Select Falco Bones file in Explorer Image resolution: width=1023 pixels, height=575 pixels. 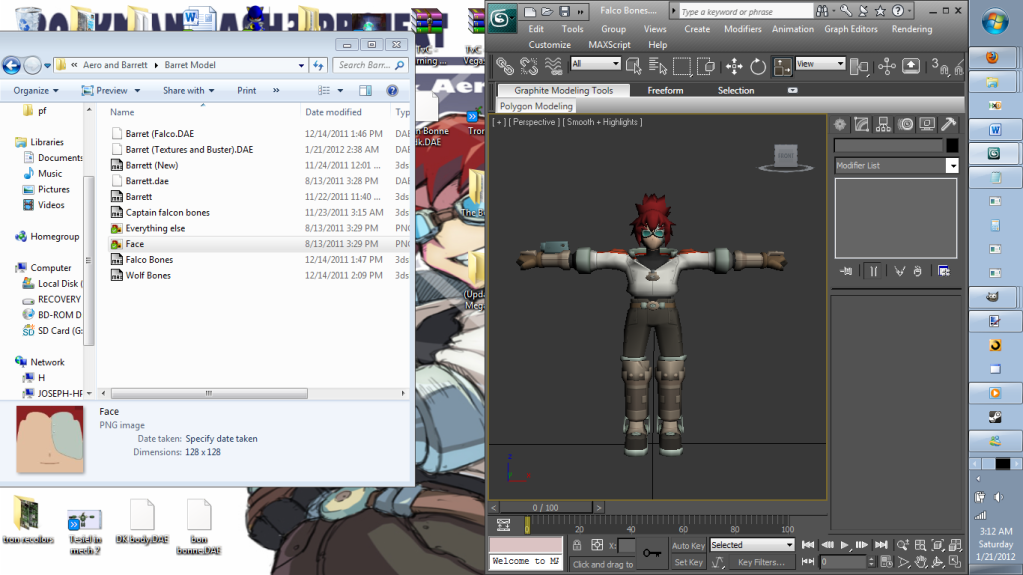149,260
